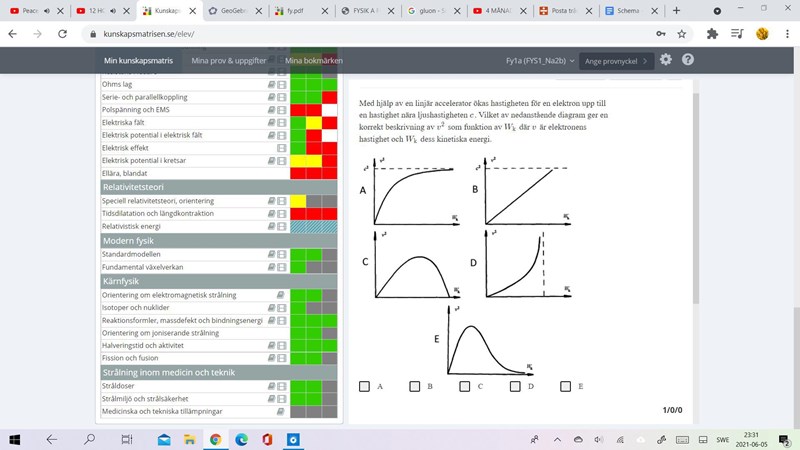This screenshot has height=450, width=800.
Task: Tick the checkbox for option C
Action: [x=465, y=386]
